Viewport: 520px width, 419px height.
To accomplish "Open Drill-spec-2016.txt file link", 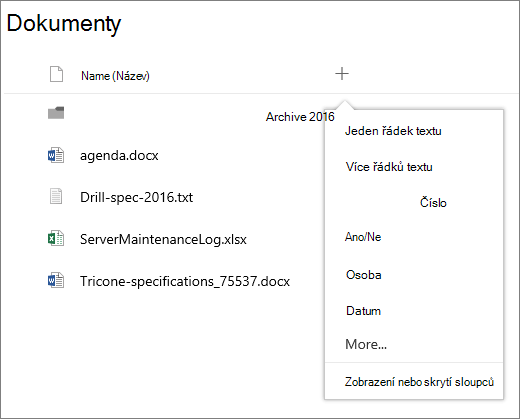I will [136, 197].
